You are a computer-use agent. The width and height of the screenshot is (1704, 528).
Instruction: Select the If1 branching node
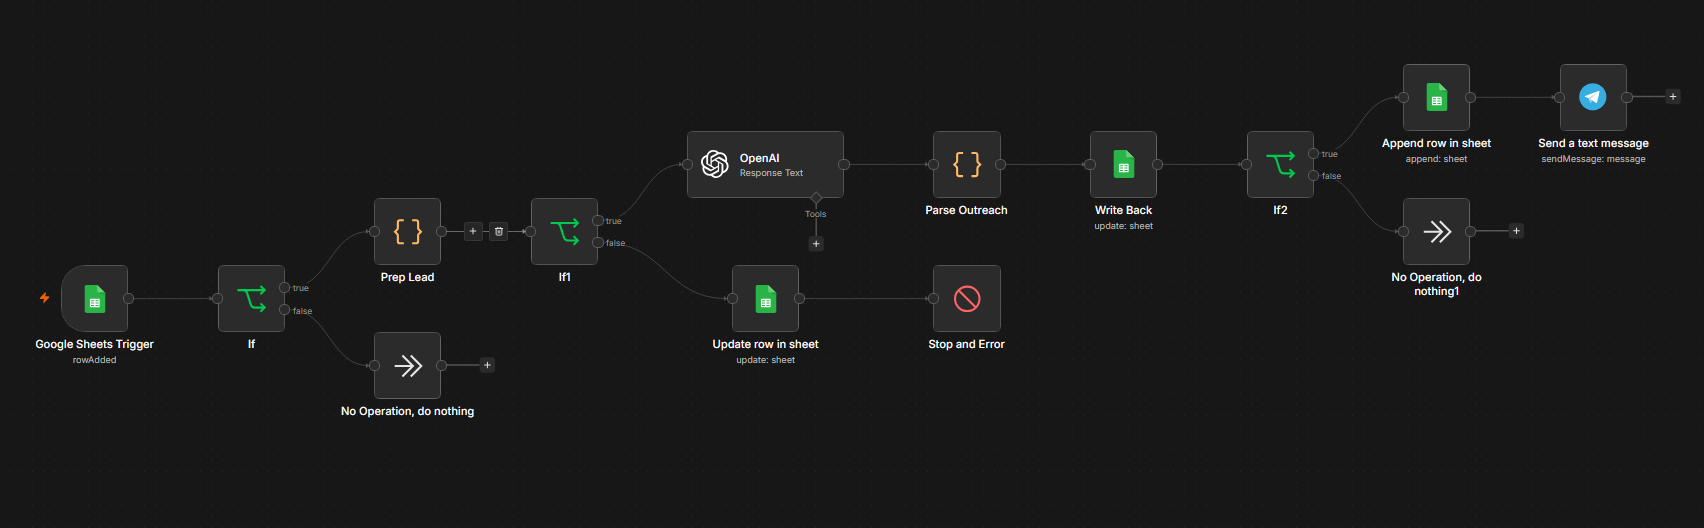(564, 231)
